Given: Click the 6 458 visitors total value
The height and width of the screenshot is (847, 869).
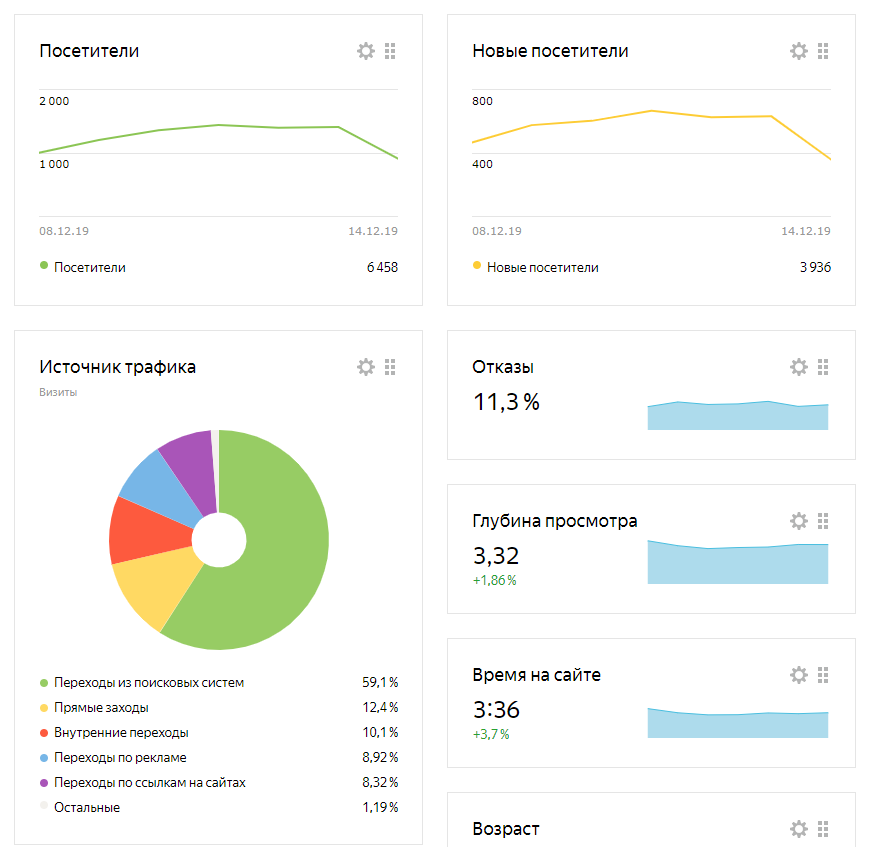Looking at the screenshot, I should point(381,267).
